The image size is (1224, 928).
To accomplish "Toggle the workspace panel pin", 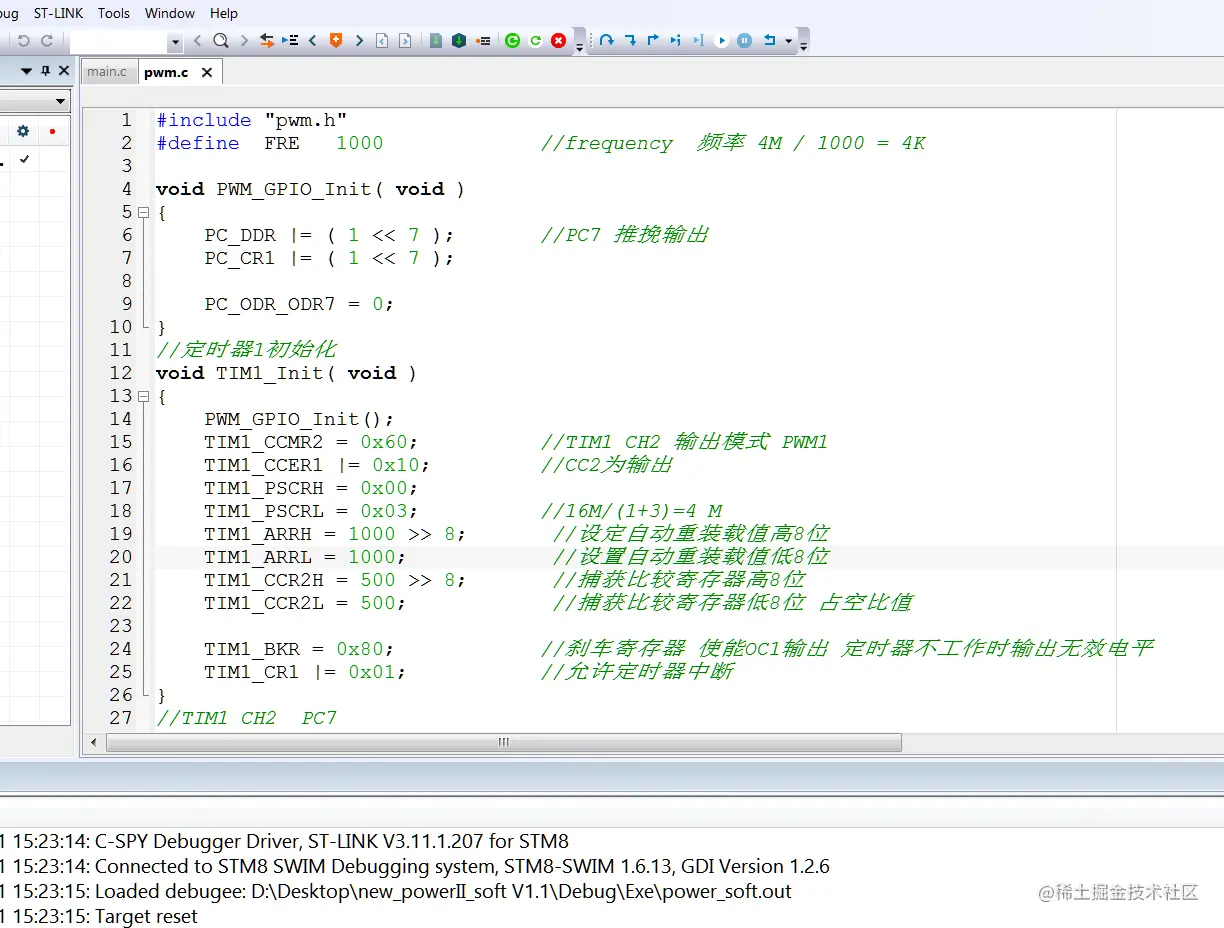I will pos(45,71).
